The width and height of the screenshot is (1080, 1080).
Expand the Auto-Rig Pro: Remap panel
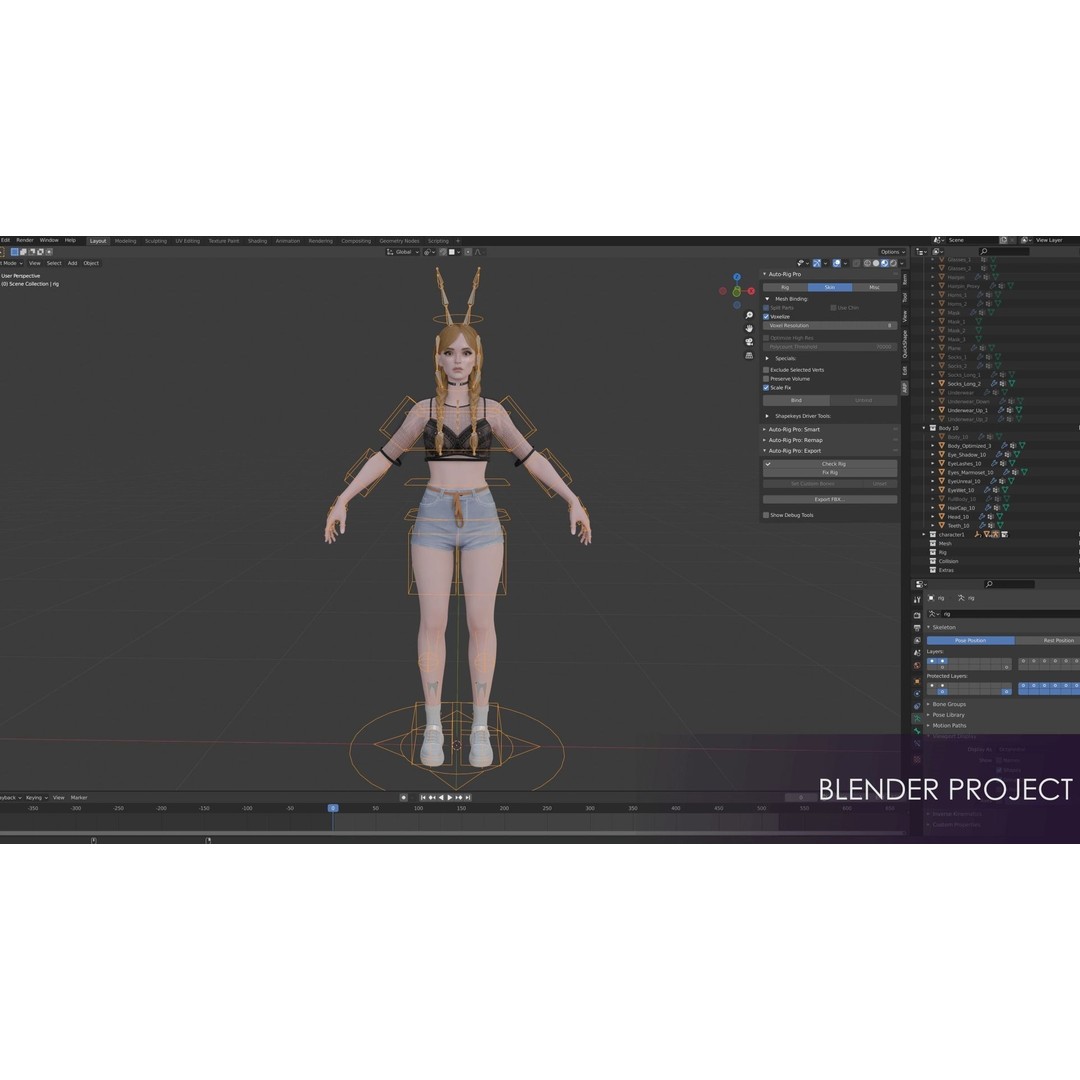tap(765, 440)
